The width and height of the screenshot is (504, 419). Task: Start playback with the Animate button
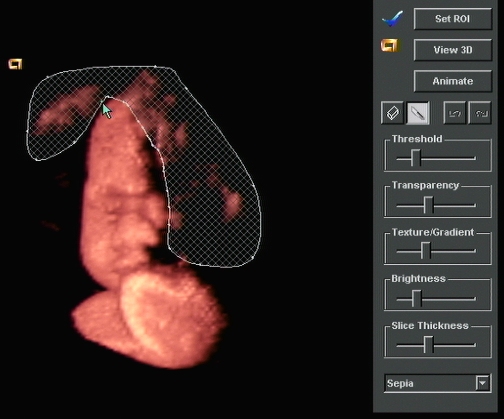point(453,81)
